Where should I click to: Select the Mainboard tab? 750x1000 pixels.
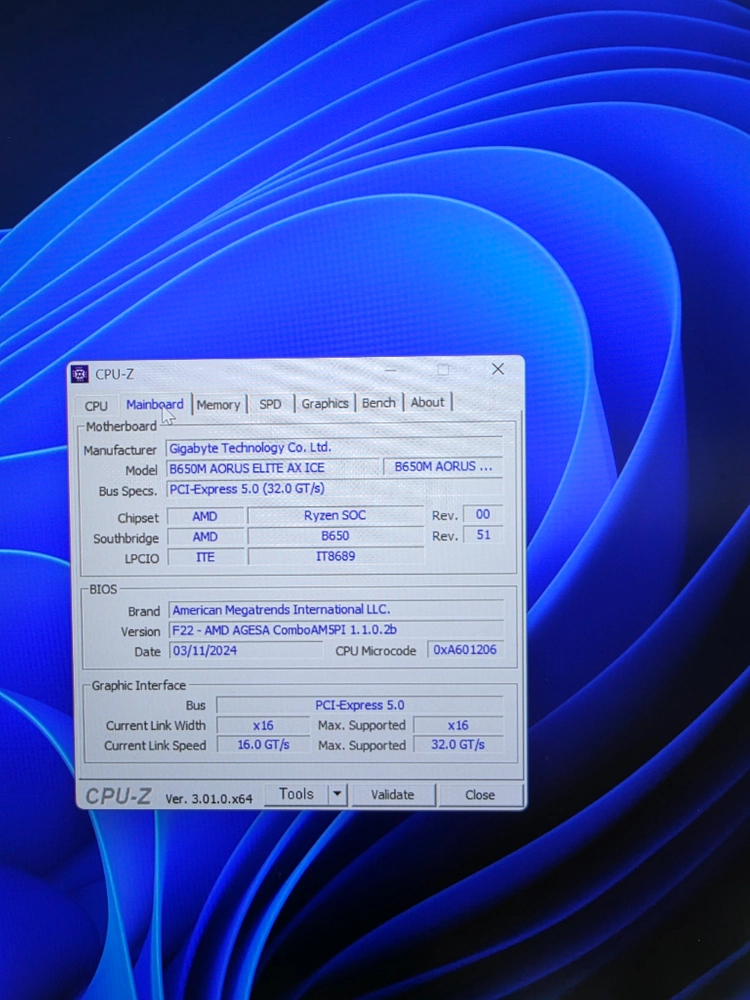tap(154, 404)
